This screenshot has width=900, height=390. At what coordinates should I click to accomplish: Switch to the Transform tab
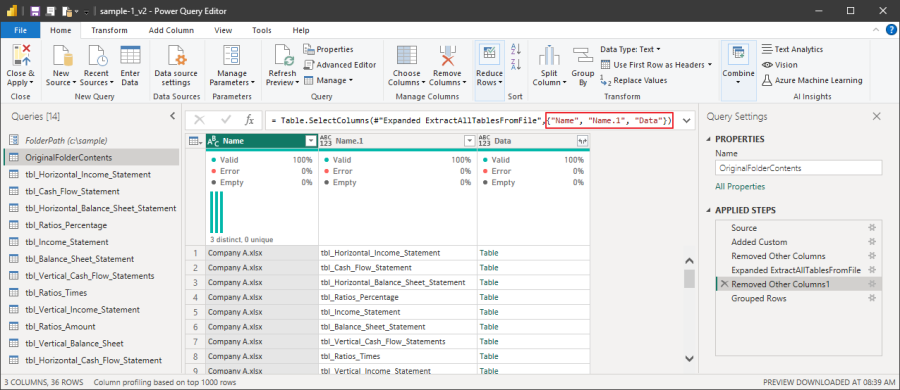click(109, 30)
